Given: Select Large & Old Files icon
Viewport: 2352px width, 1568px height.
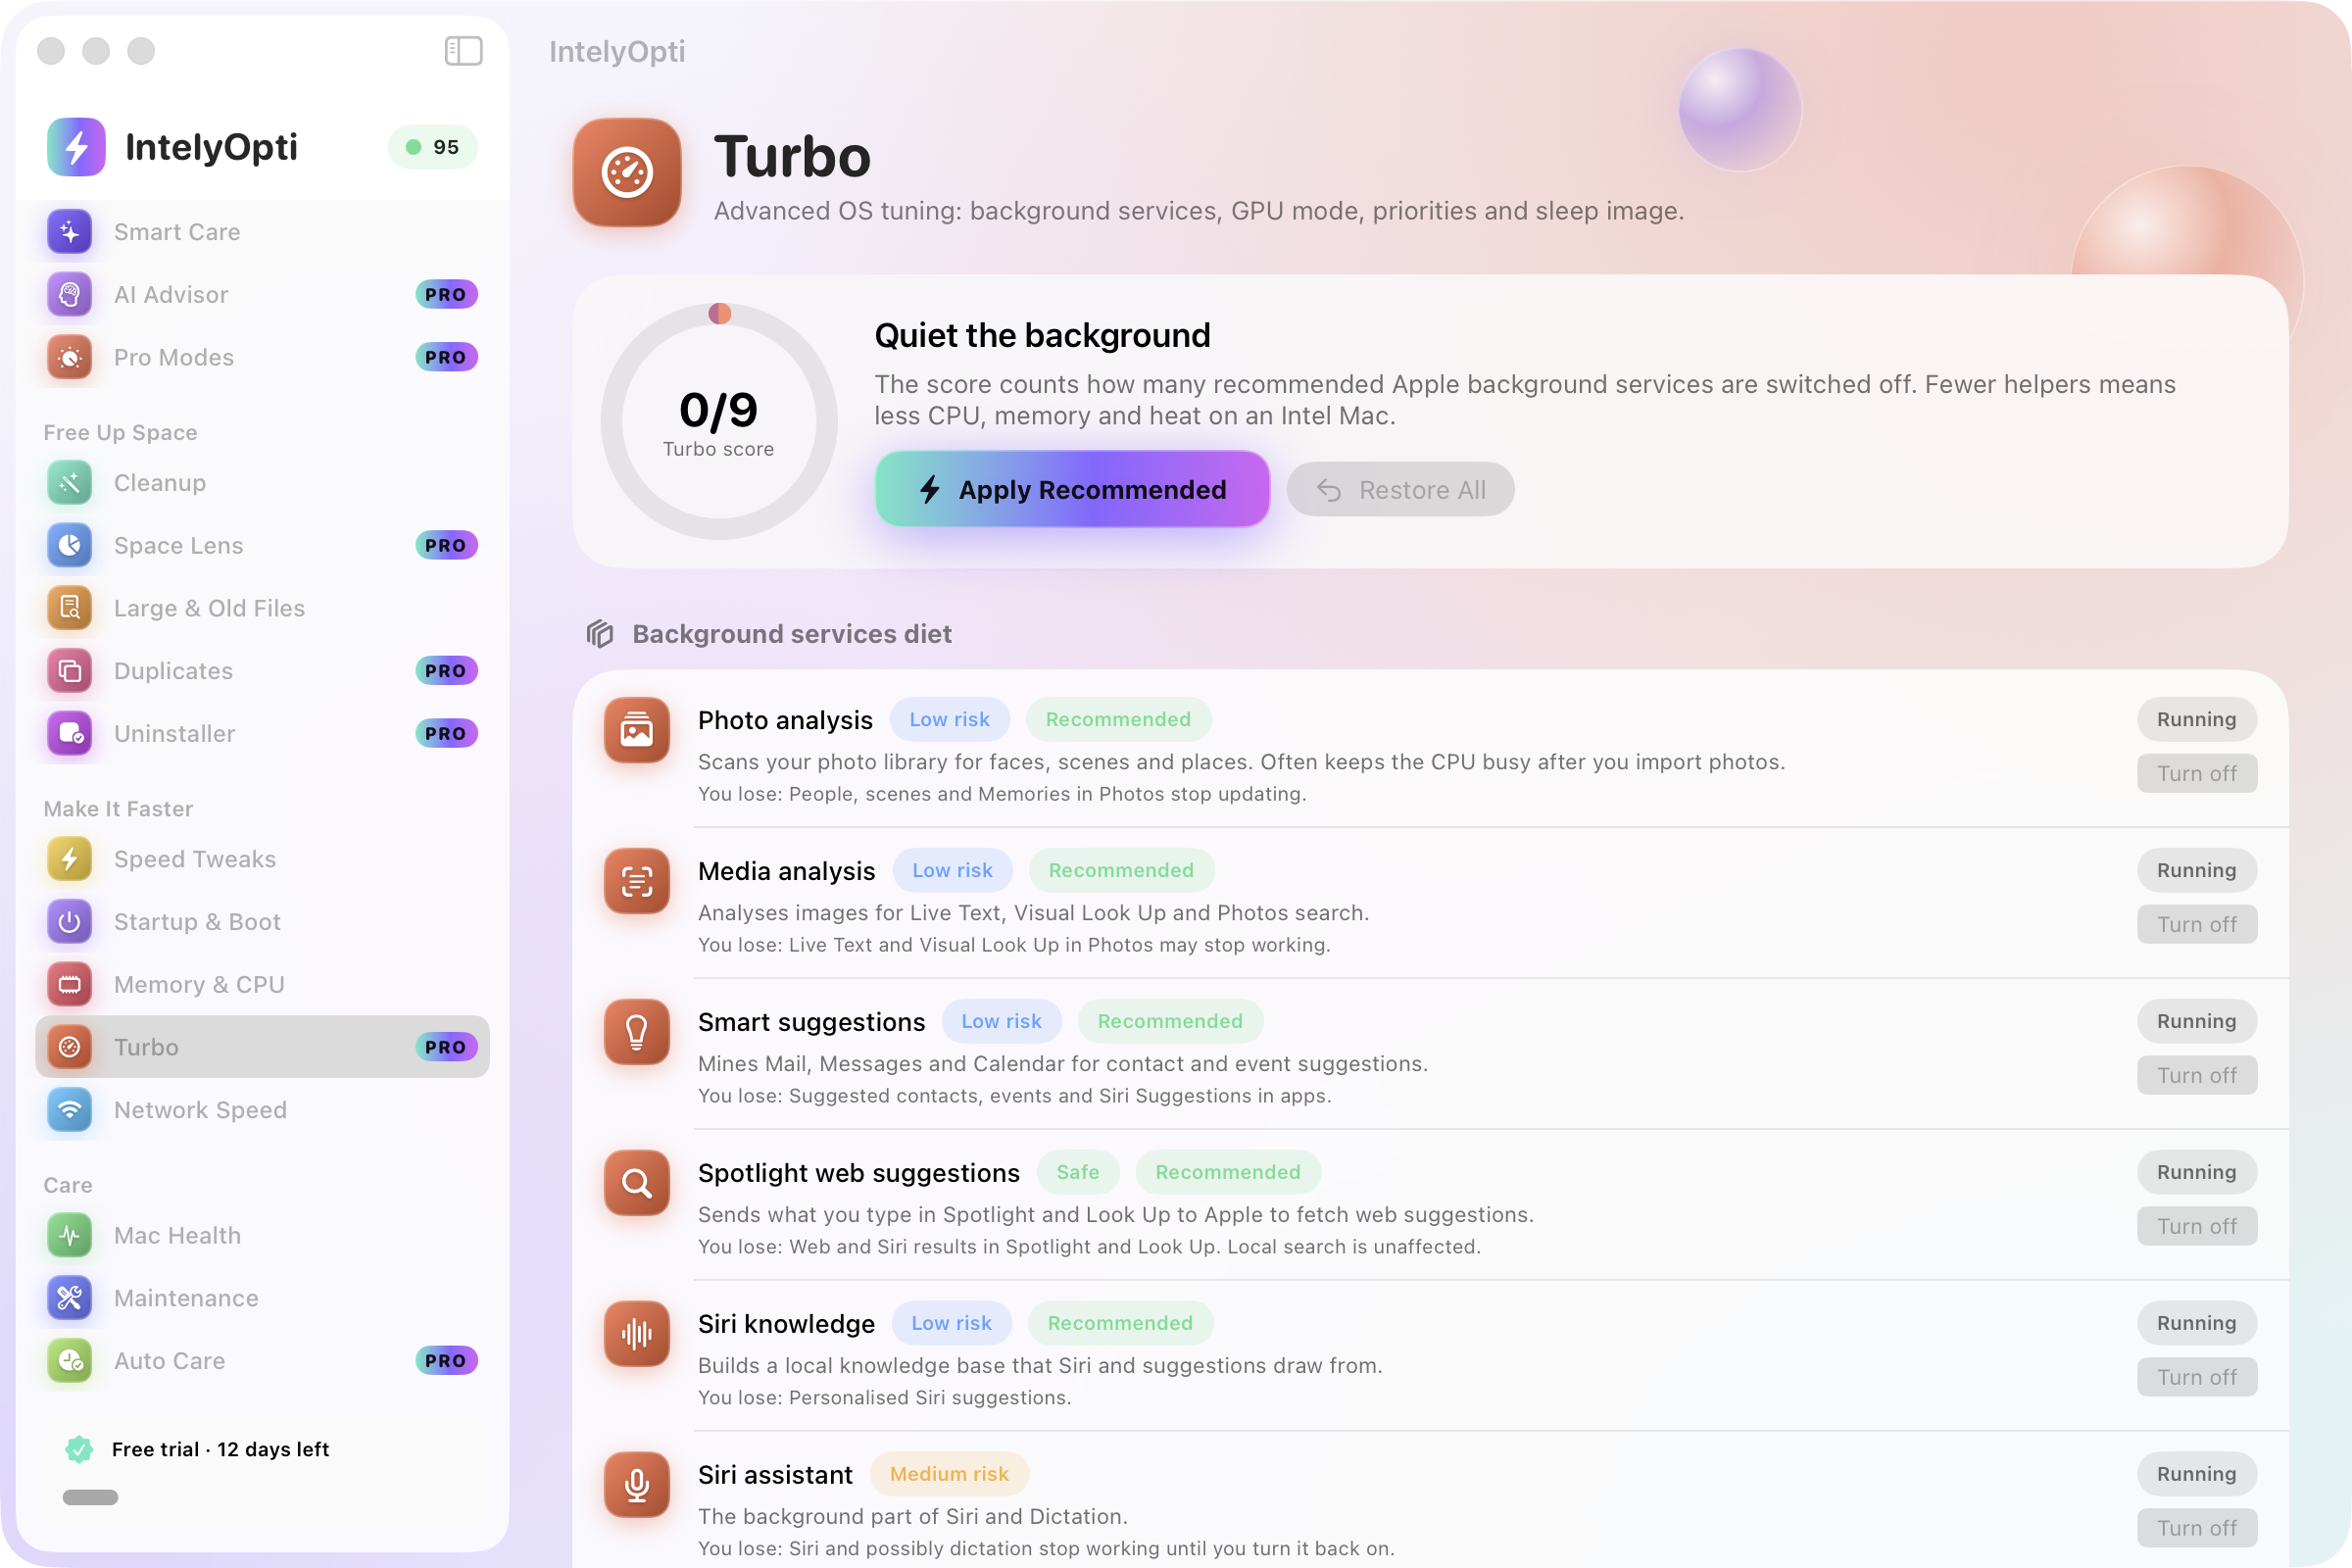Looking at the screenshot, I should pos(70,608).
